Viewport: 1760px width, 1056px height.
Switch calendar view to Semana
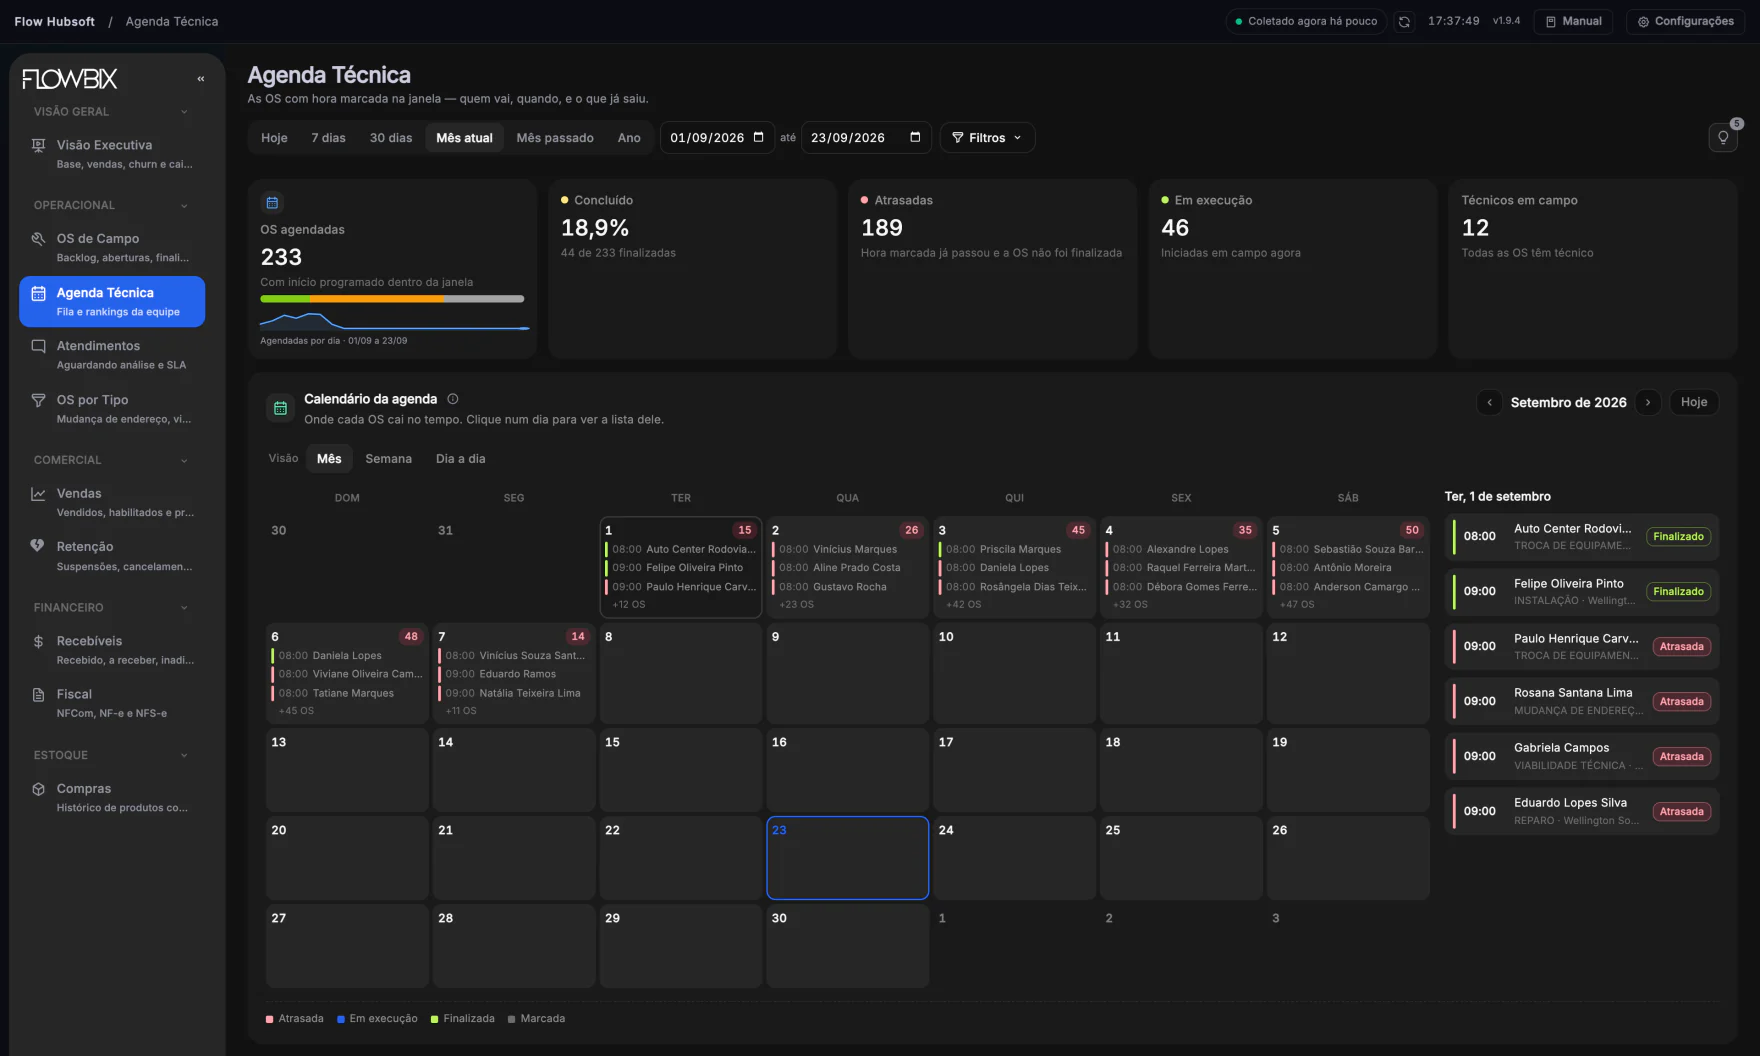(x=388, y=459)
